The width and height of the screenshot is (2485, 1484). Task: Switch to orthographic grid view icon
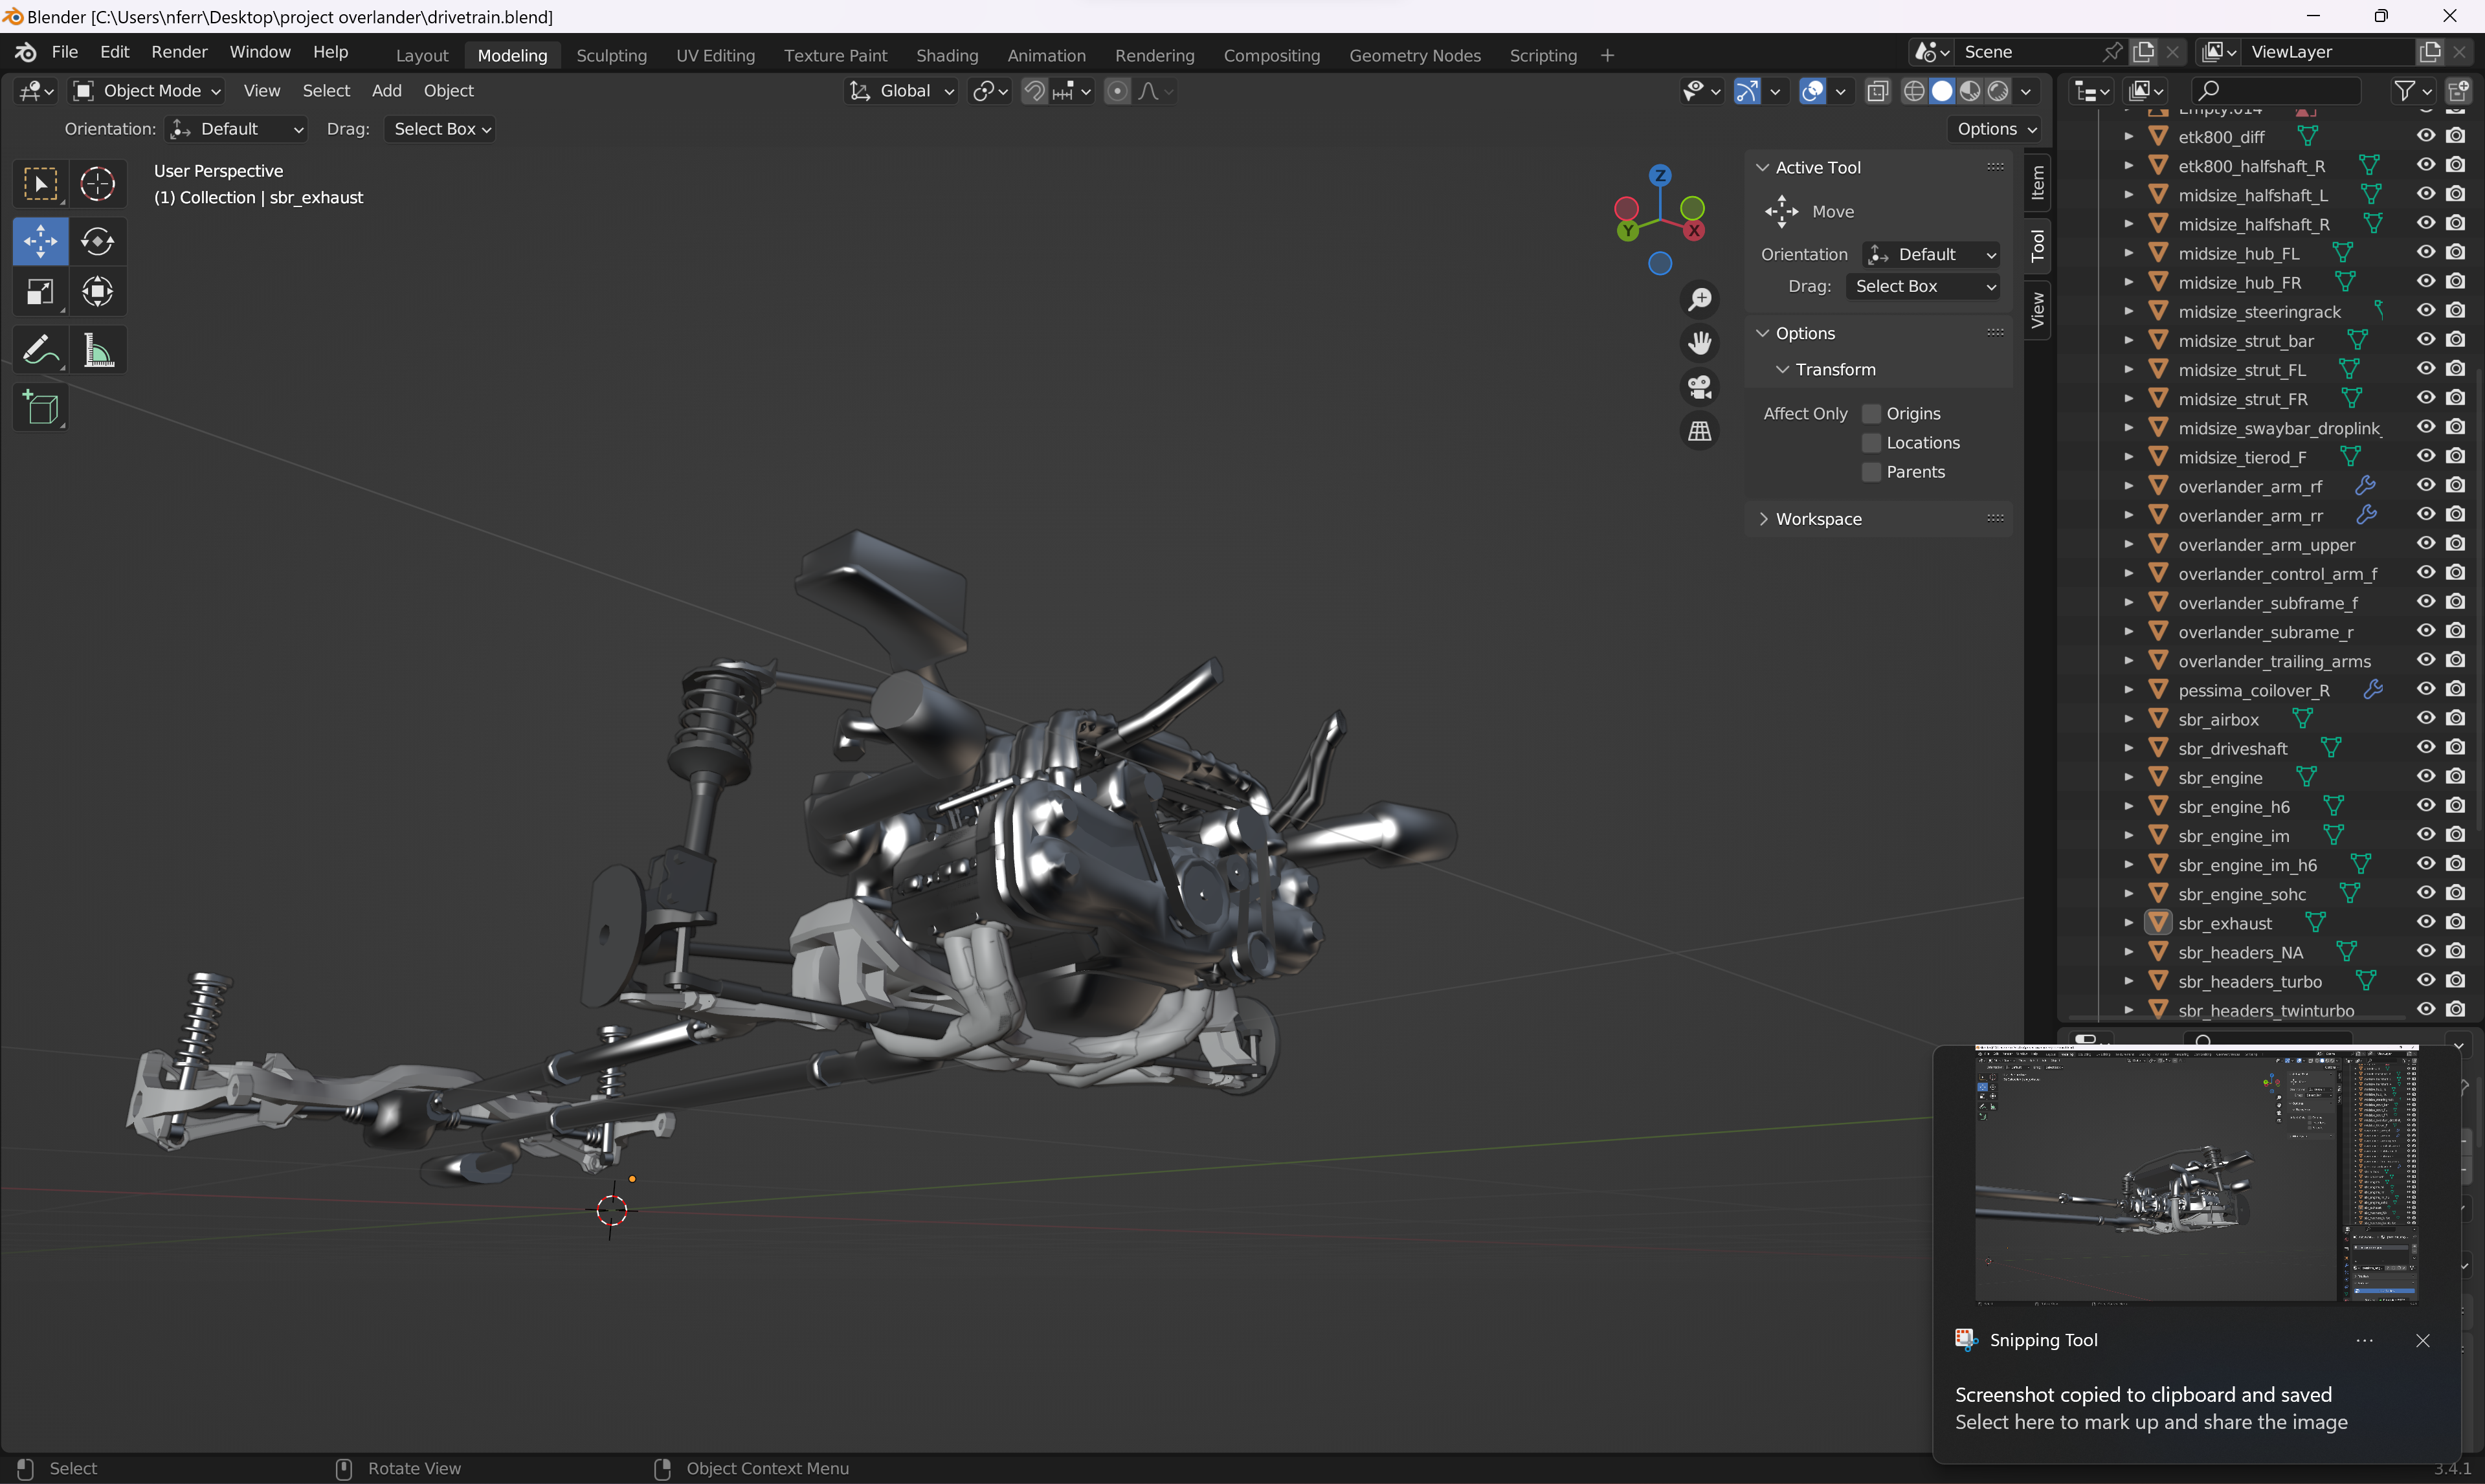coord(1699,431)
